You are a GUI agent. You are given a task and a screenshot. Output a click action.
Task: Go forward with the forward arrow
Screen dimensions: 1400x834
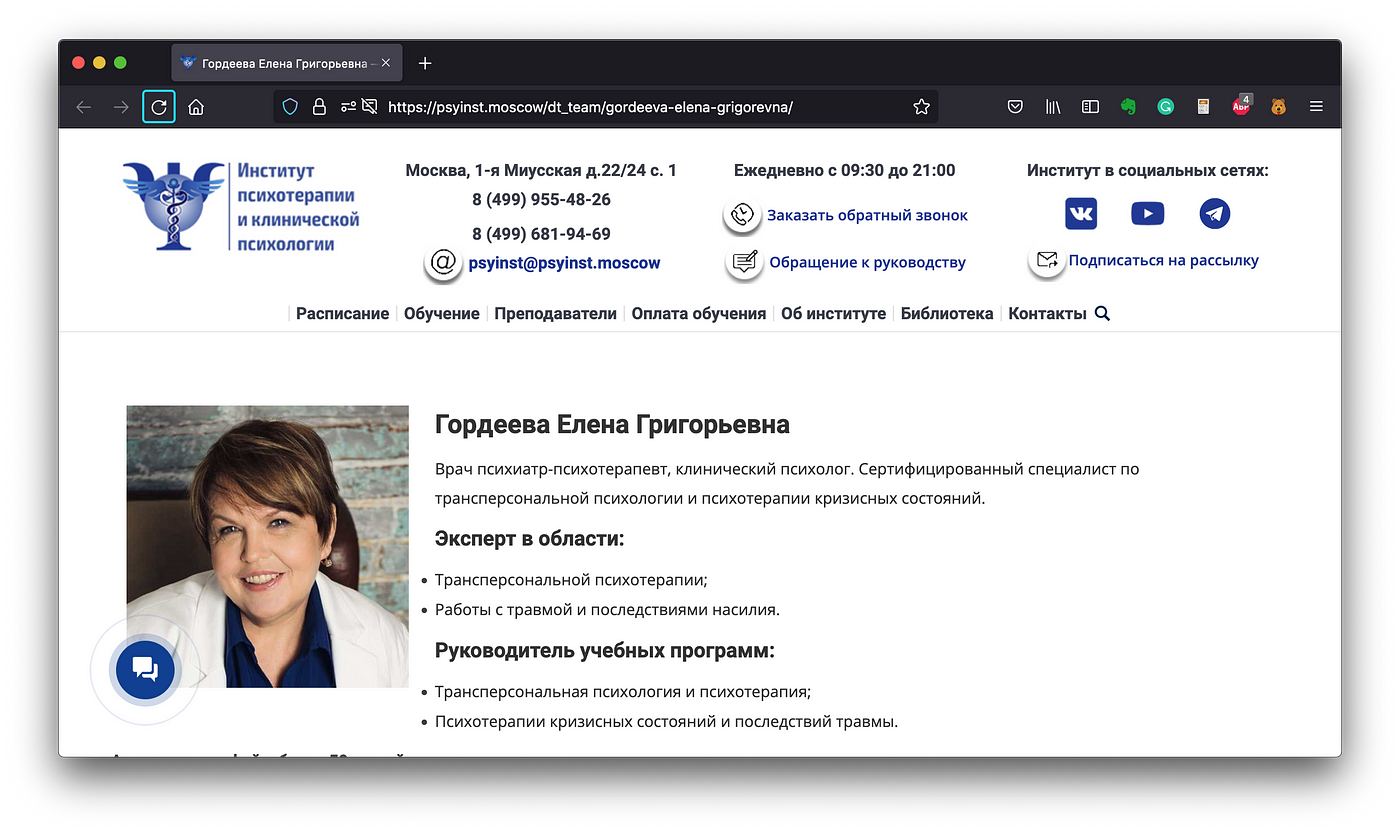coord(121,107)
